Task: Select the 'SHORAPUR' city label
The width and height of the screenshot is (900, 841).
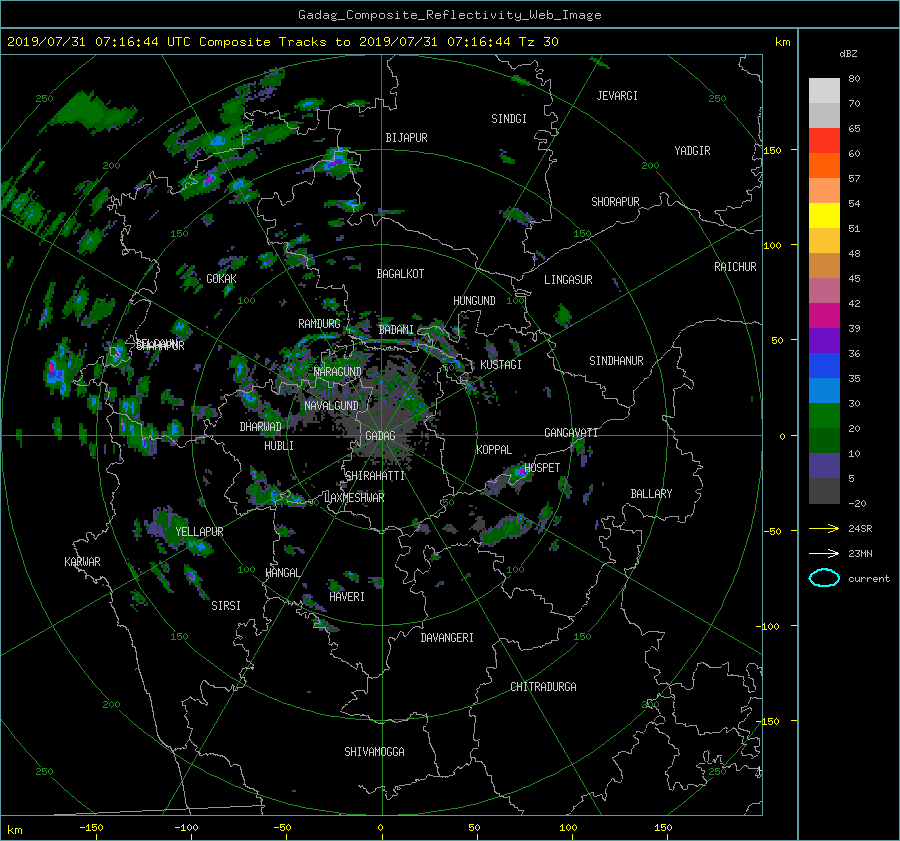Action: pyautogui.click(x=615, y=202)
